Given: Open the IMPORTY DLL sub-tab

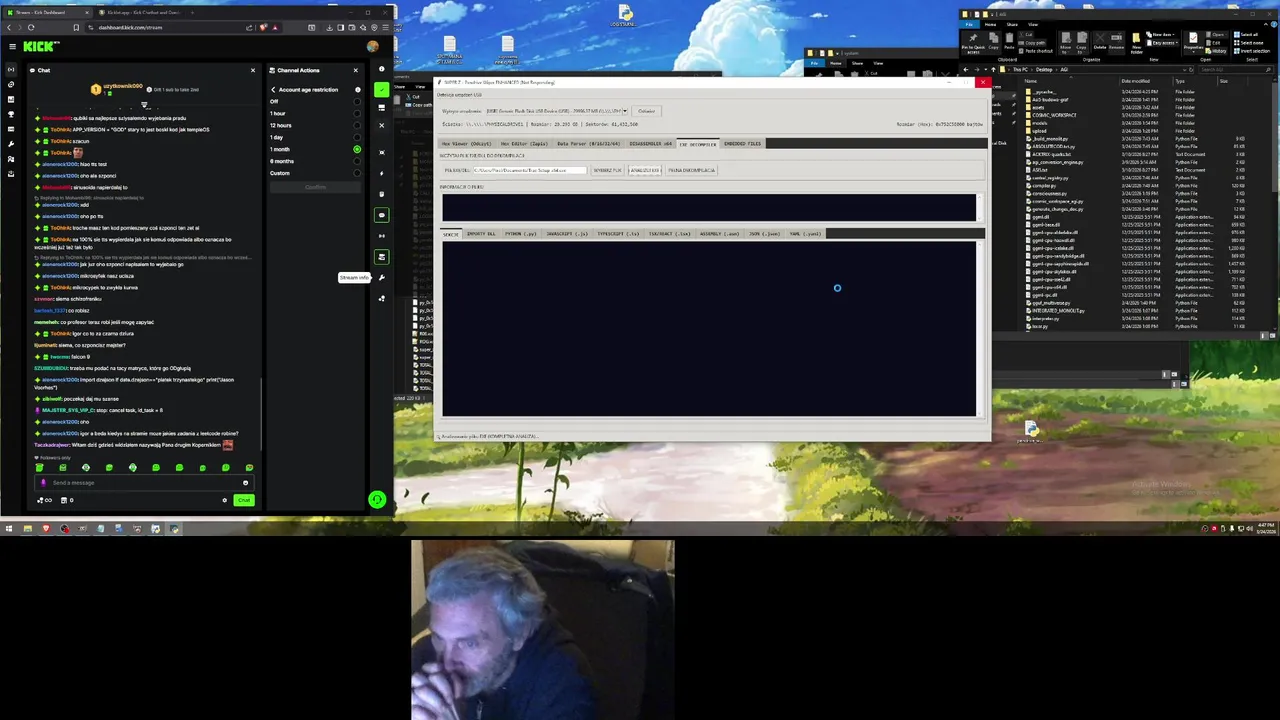Looking at the screenshot, I should click(x=481, y=234).
